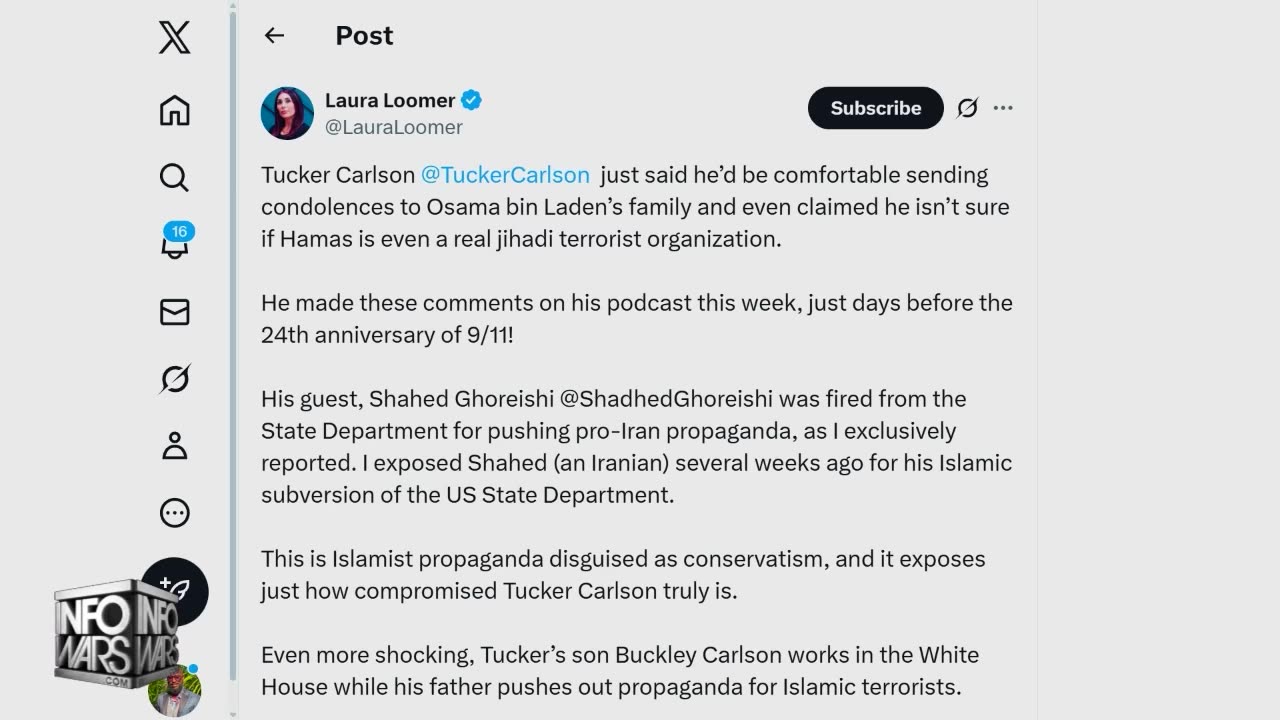
Task: Open the More circle menu in sidebar
Action: [x=174, y=513]
